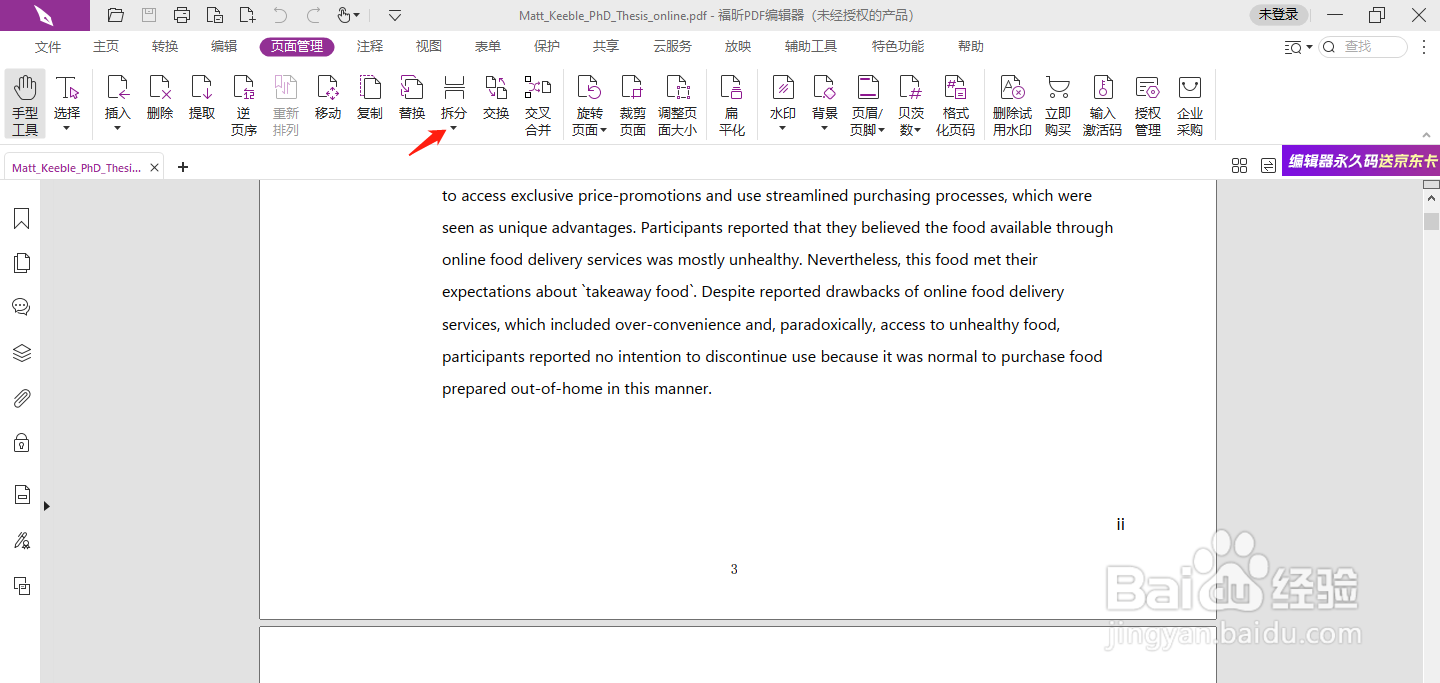The height and width of the screenshot is (683, 1440).
Task: Click the search (查找) input field
Action: click(1364, 47)
